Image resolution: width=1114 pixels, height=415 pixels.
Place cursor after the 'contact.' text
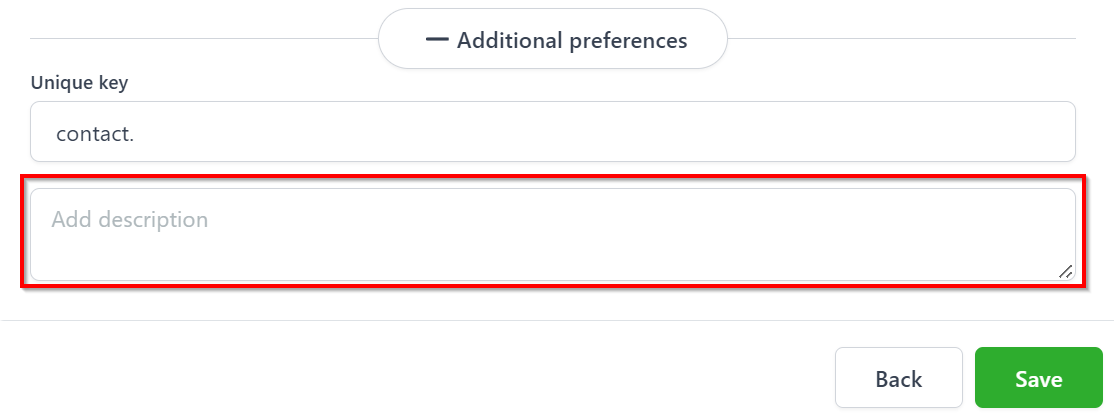(x=136, y=134)
